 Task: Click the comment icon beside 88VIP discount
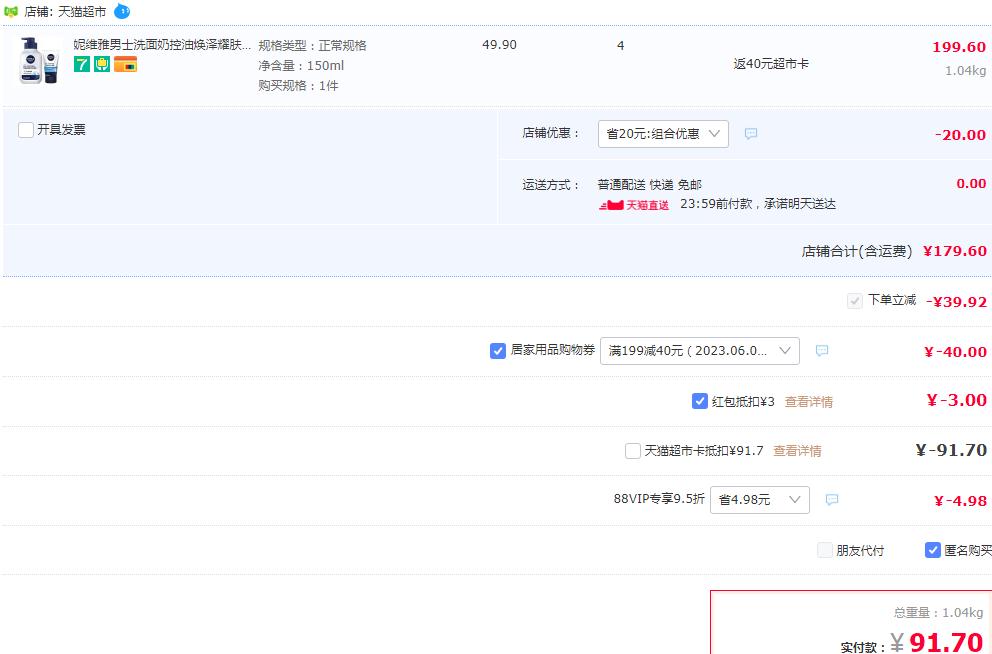point(832,500)
